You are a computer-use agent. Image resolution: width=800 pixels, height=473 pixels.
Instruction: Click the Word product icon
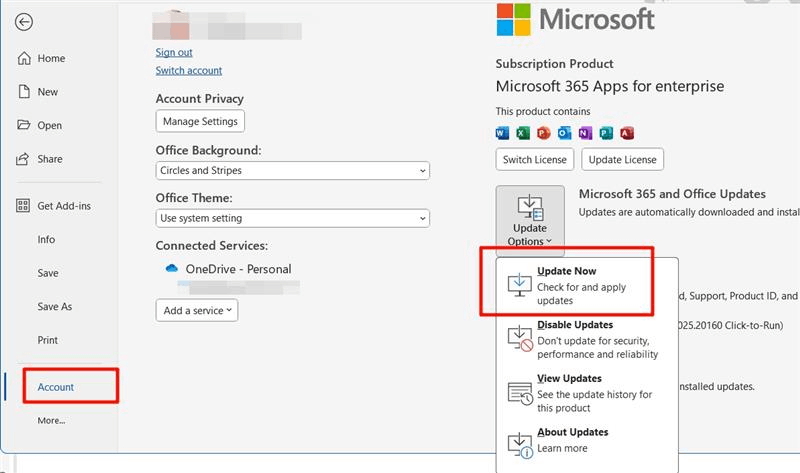(x=502, y=133)
